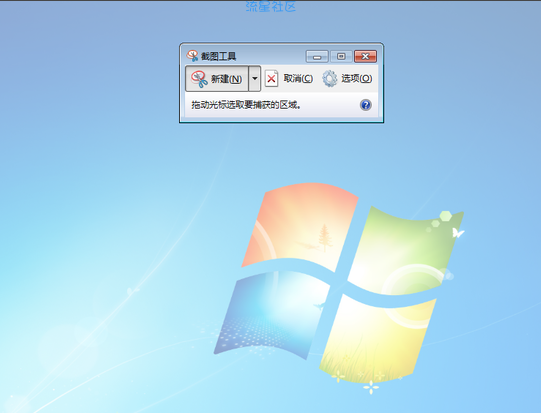
Task: Maximize the 截图工具 window
Action: (341, 56)
